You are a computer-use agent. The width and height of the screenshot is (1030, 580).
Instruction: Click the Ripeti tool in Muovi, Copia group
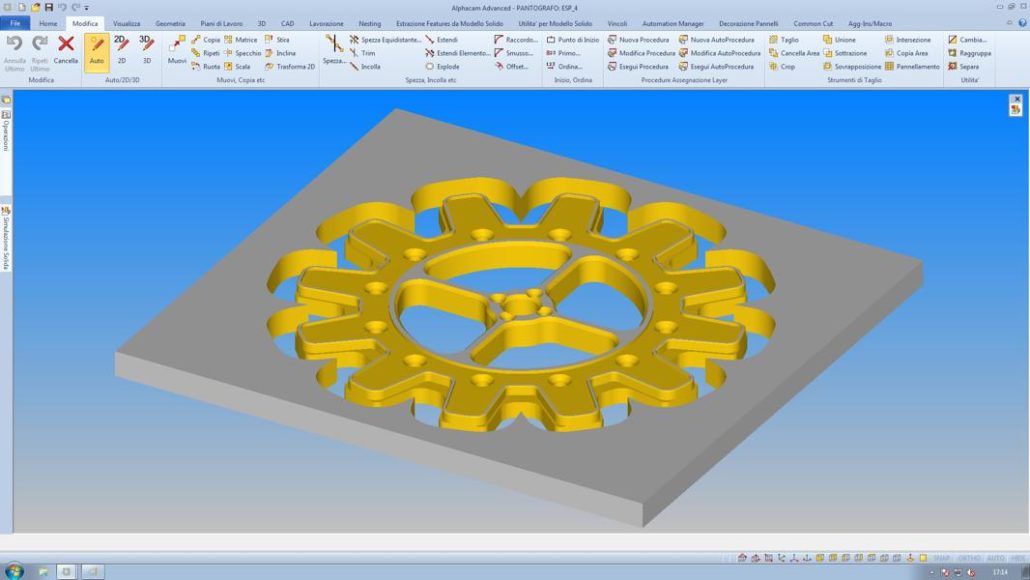click(206, 53)
